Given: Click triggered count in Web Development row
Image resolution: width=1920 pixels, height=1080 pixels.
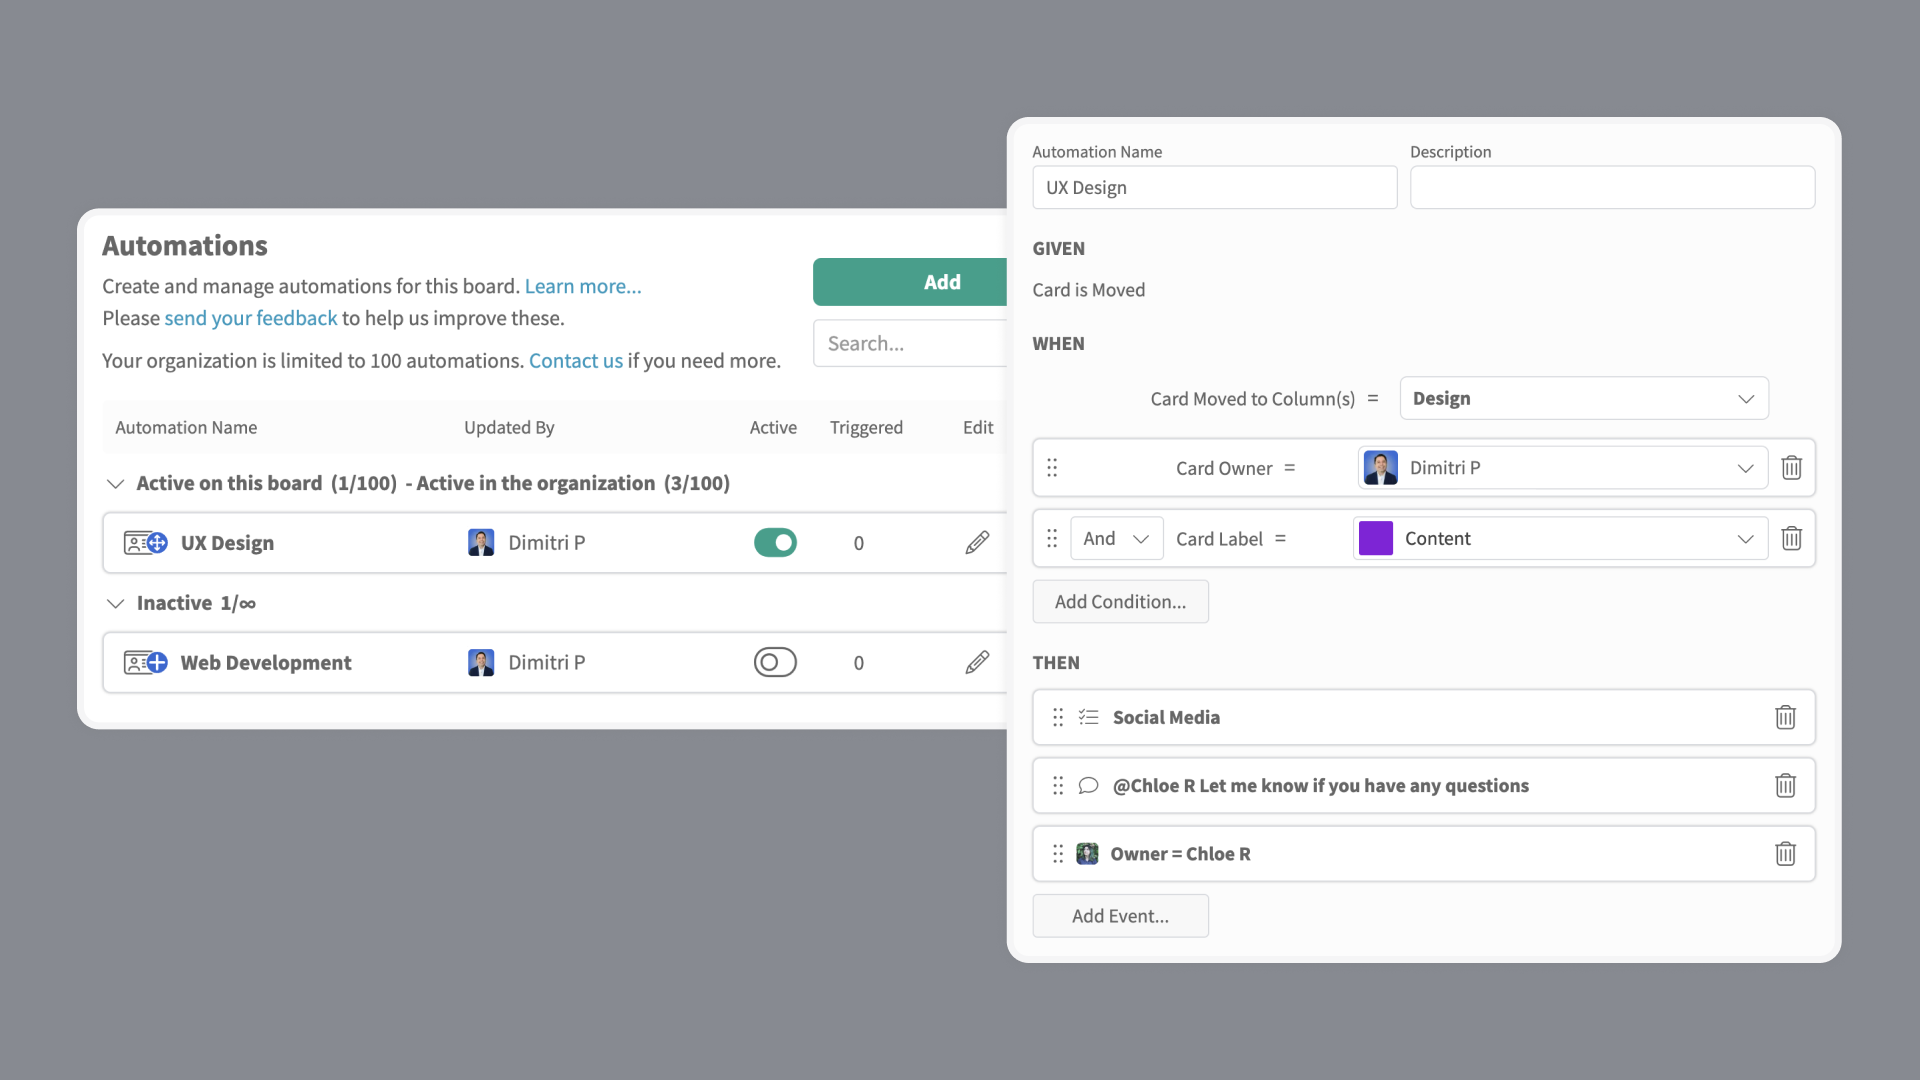Looking at the screenshot, I should coord(859,662).
